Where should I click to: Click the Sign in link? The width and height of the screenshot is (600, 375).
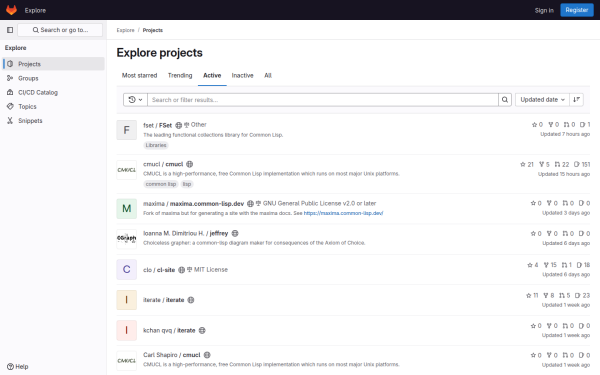point(544,10)
